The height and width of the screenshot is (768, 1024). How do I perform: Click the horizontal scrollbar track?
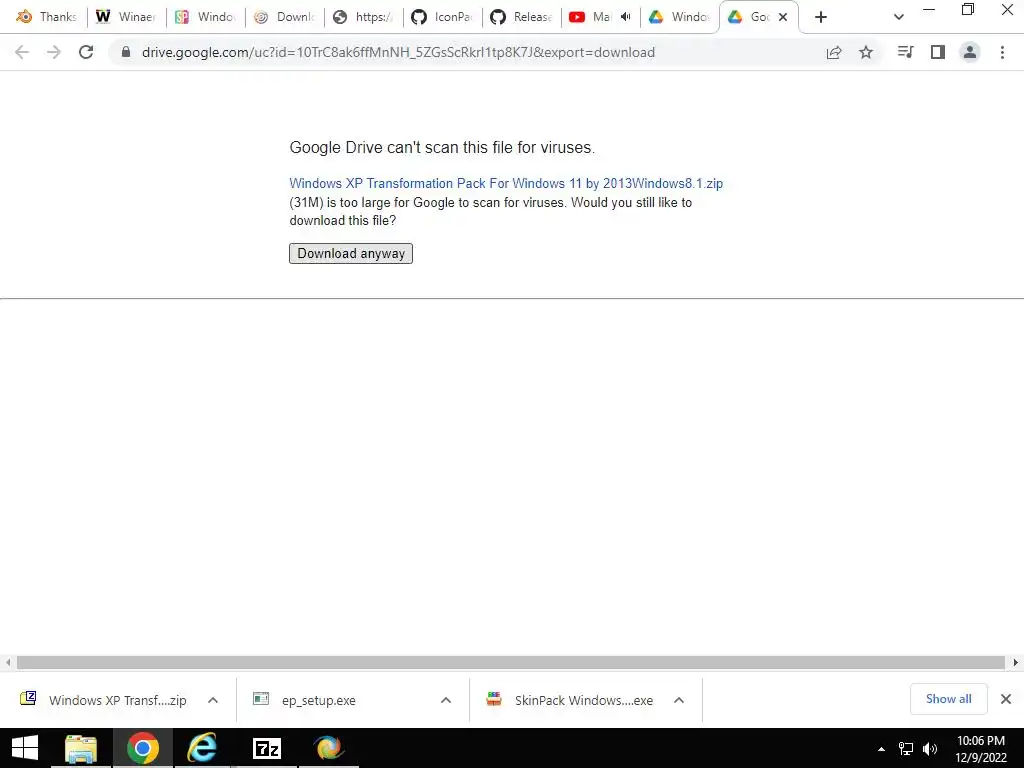pos(511,662)
